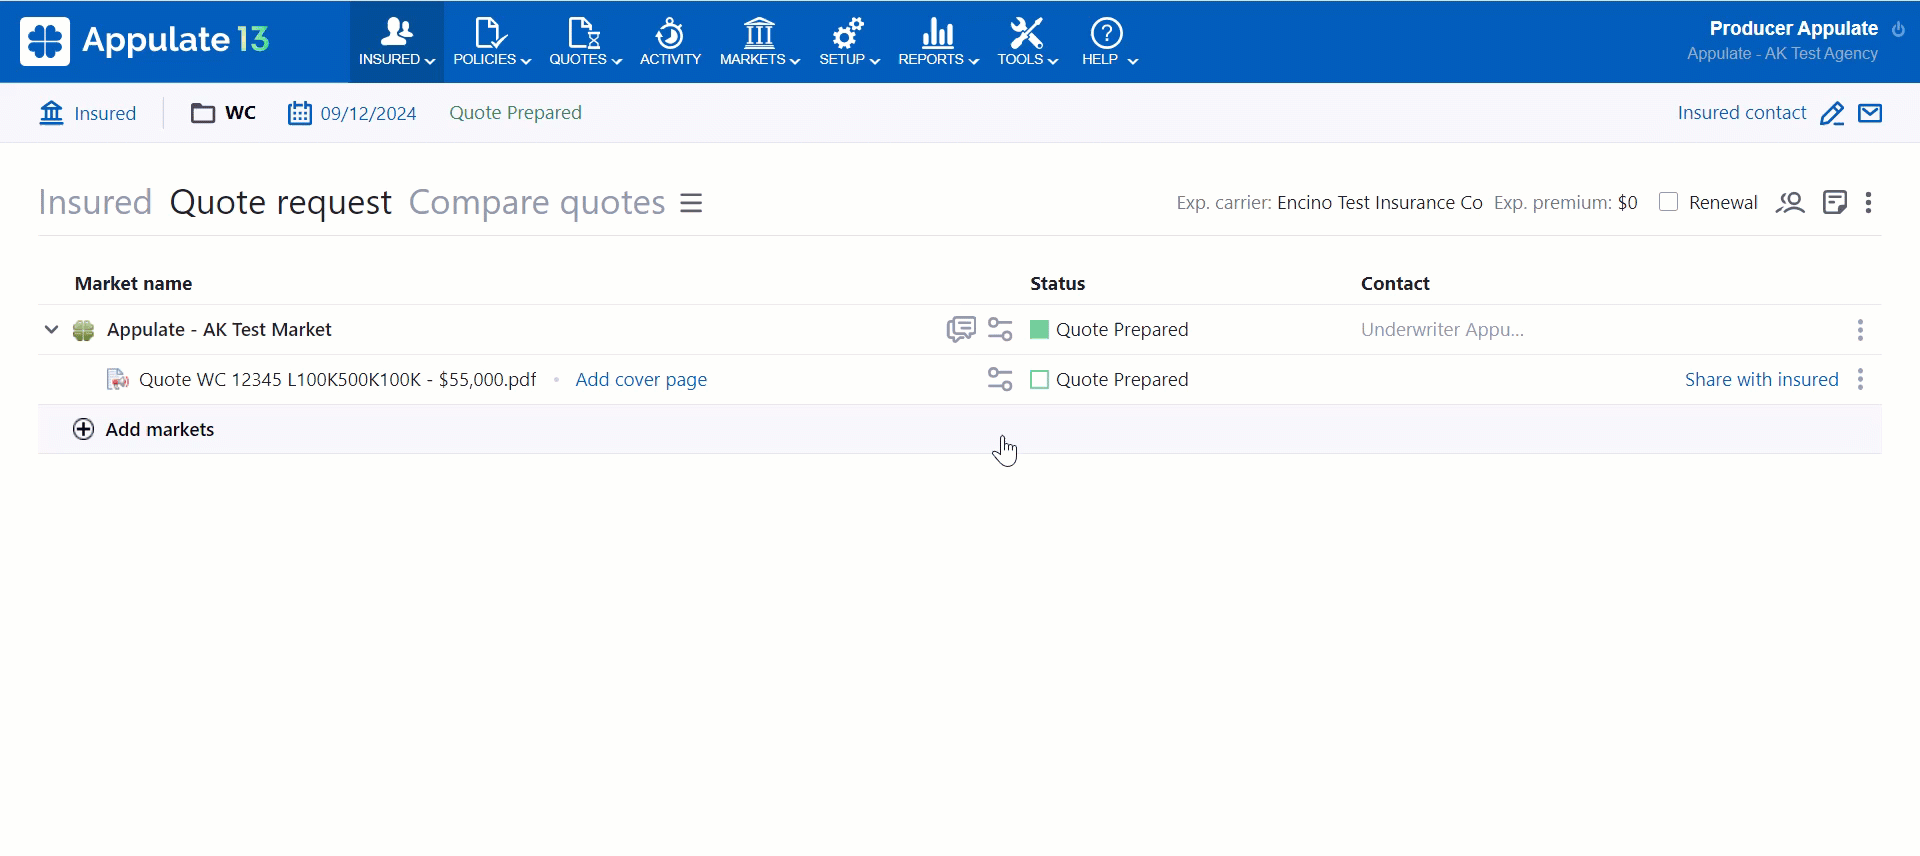
Task: Open the assigned users person icon
Action: point(1790,203)
